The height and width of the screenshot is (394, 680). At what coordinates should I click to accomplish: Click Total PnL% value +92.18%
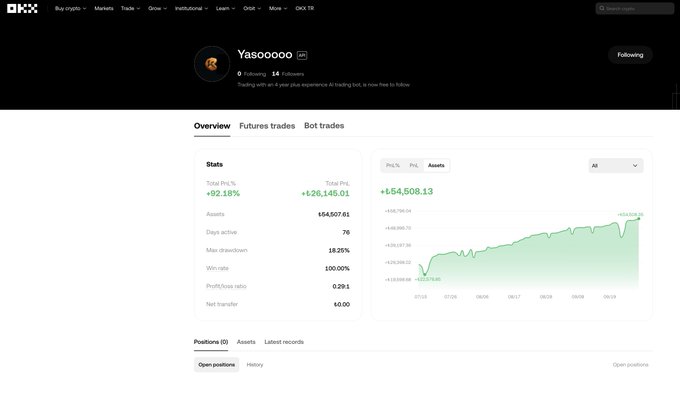223,193
